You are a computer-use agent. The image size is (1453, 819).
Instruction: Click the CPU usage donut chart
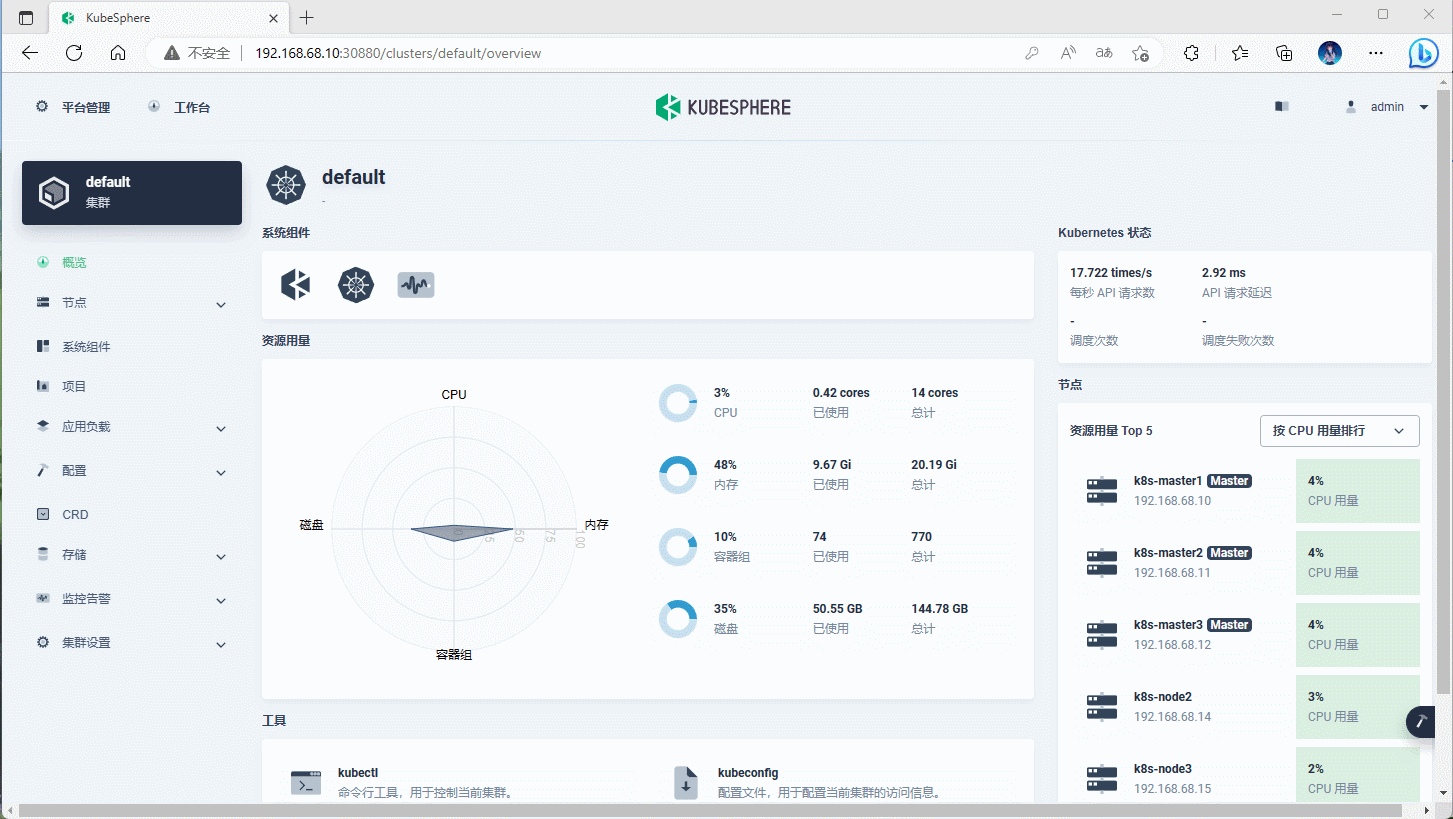678,403
